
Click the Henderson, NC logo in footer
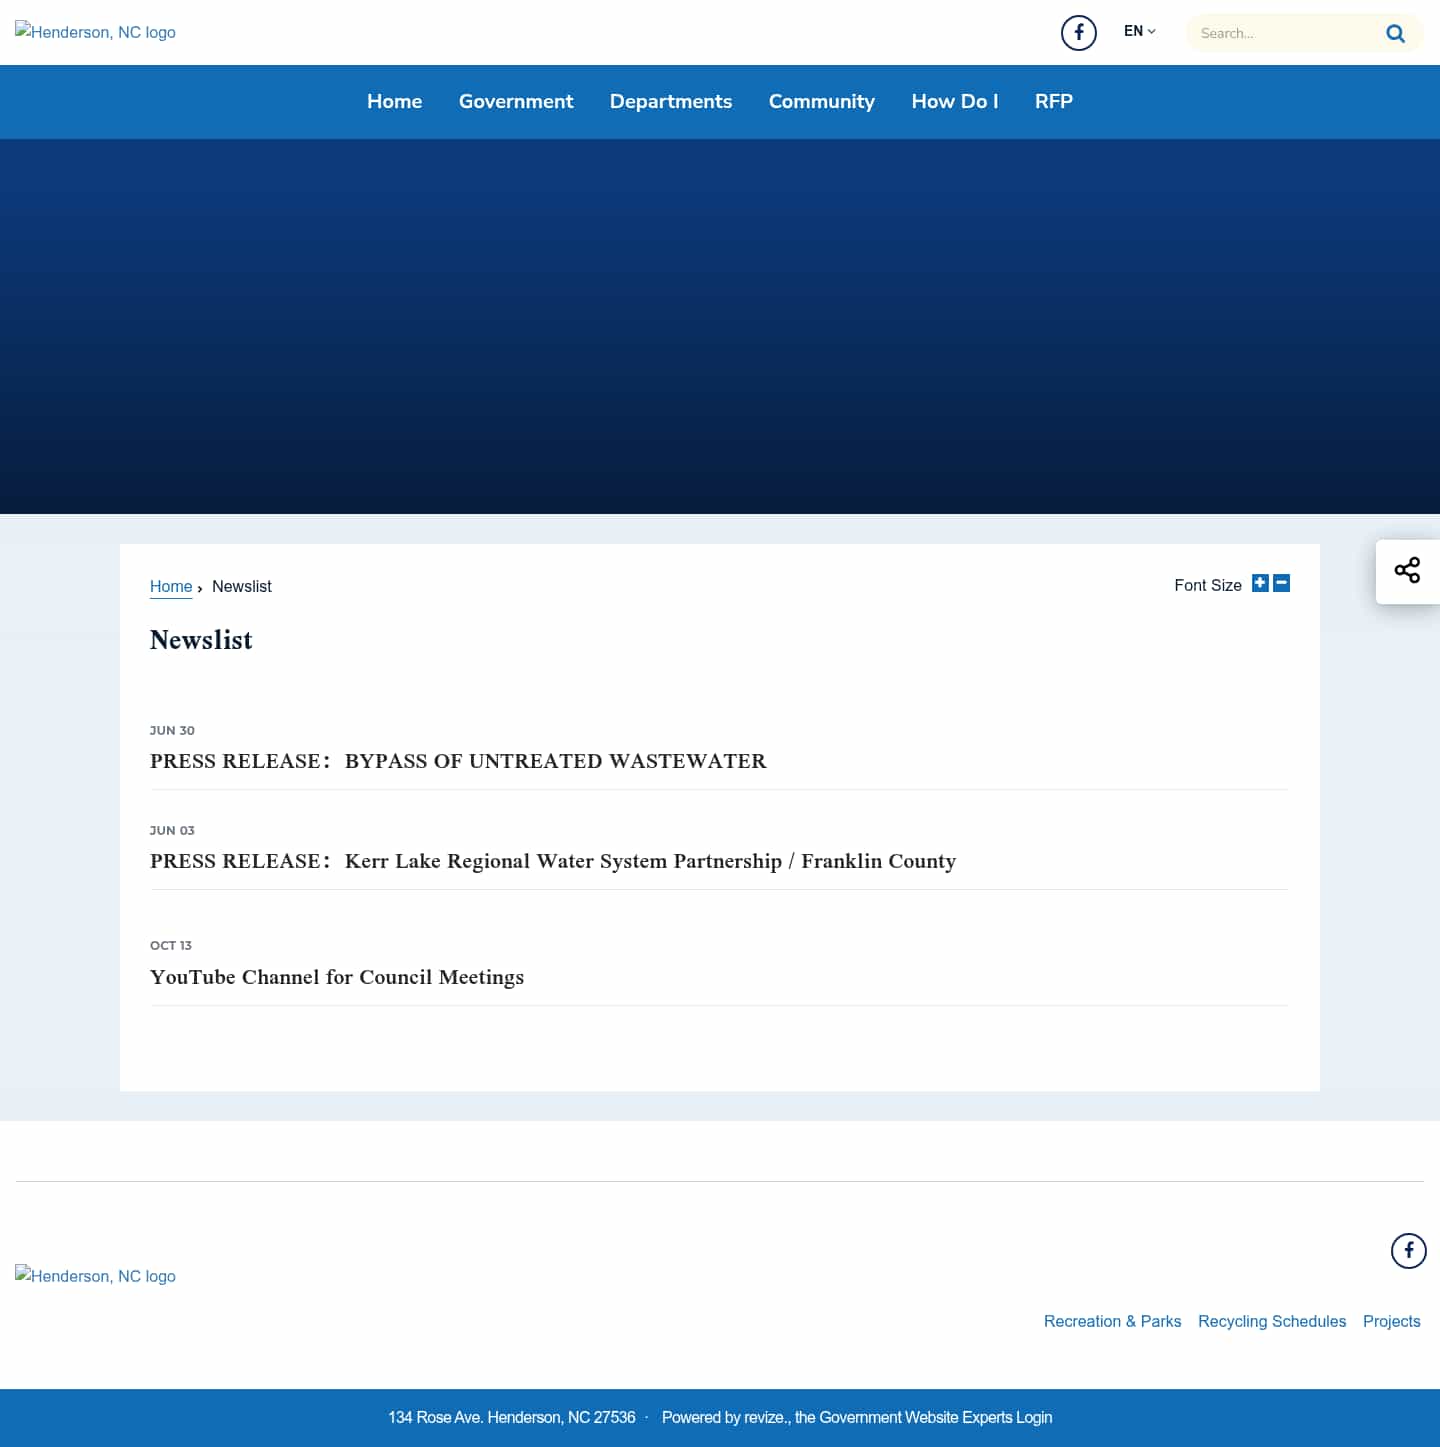pos(95,1276)
